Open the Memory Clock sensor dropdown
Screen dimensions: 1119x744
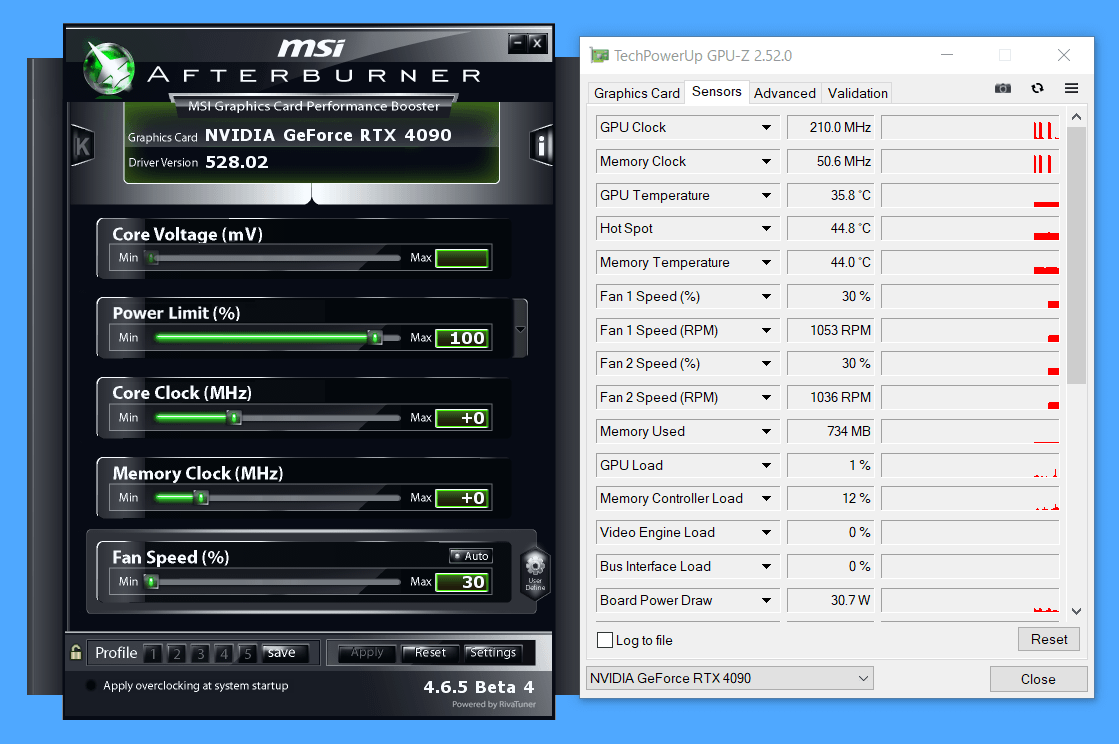(x=766, y=161)
